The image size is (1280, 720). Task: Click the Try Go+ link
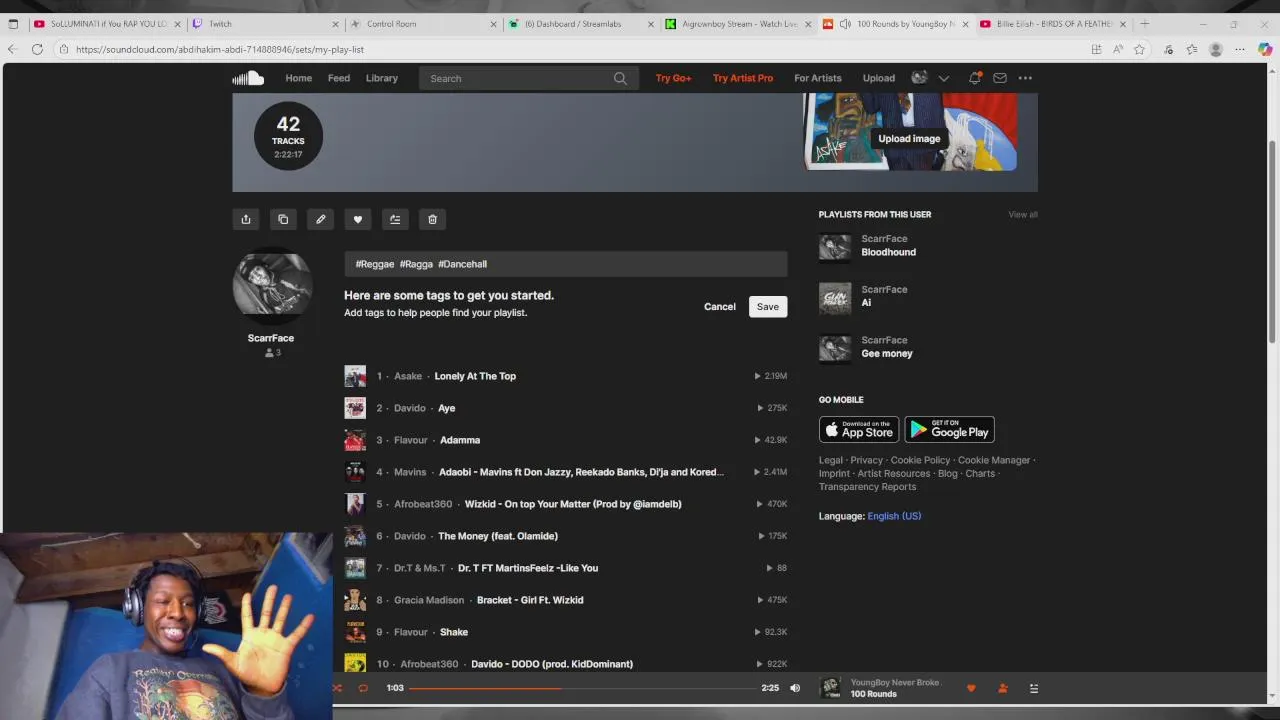point(673,78)
